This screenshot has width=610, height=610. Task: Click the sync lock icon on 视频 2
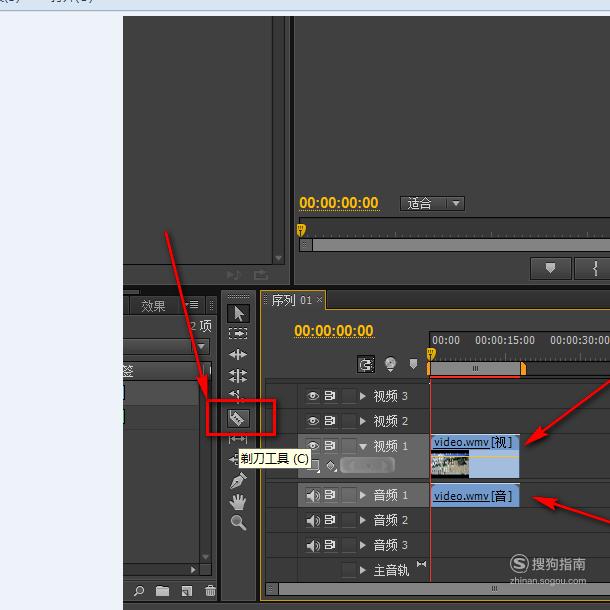(x=330, y=421)
